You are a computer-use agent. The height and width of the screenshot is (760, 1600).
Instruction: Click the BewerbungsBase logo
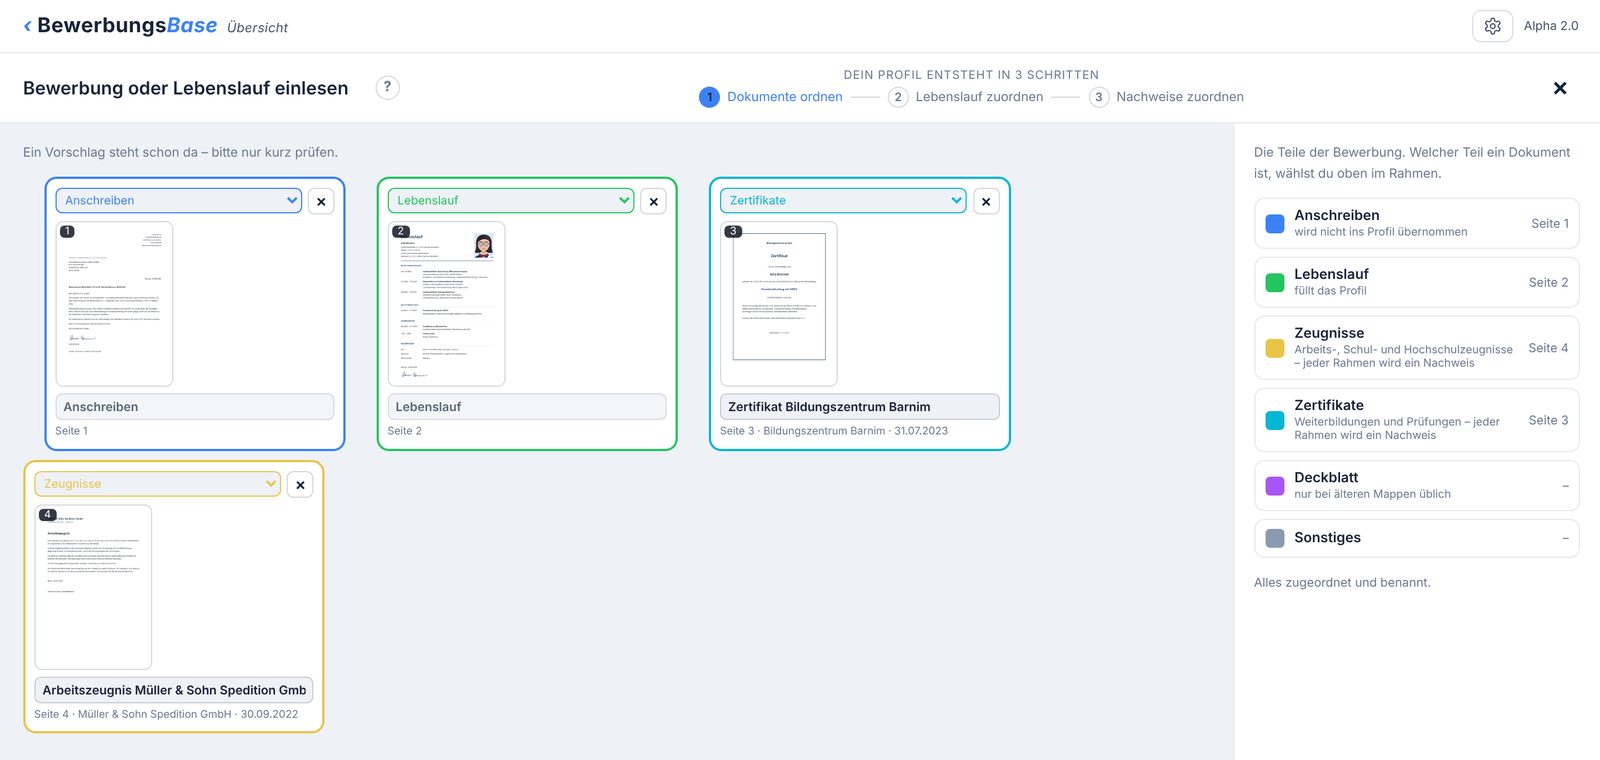pyautogui.click(x=127, y=26)
